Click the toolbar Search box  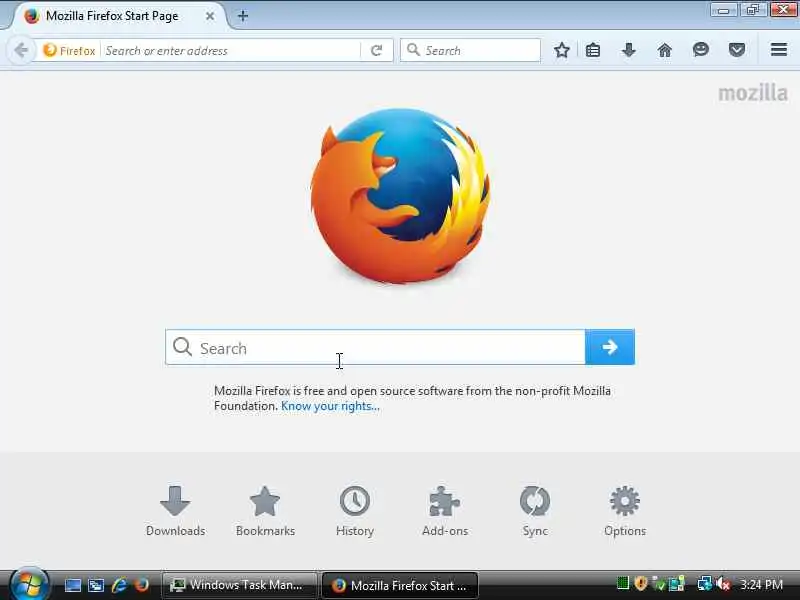click(x=470, y=50)
